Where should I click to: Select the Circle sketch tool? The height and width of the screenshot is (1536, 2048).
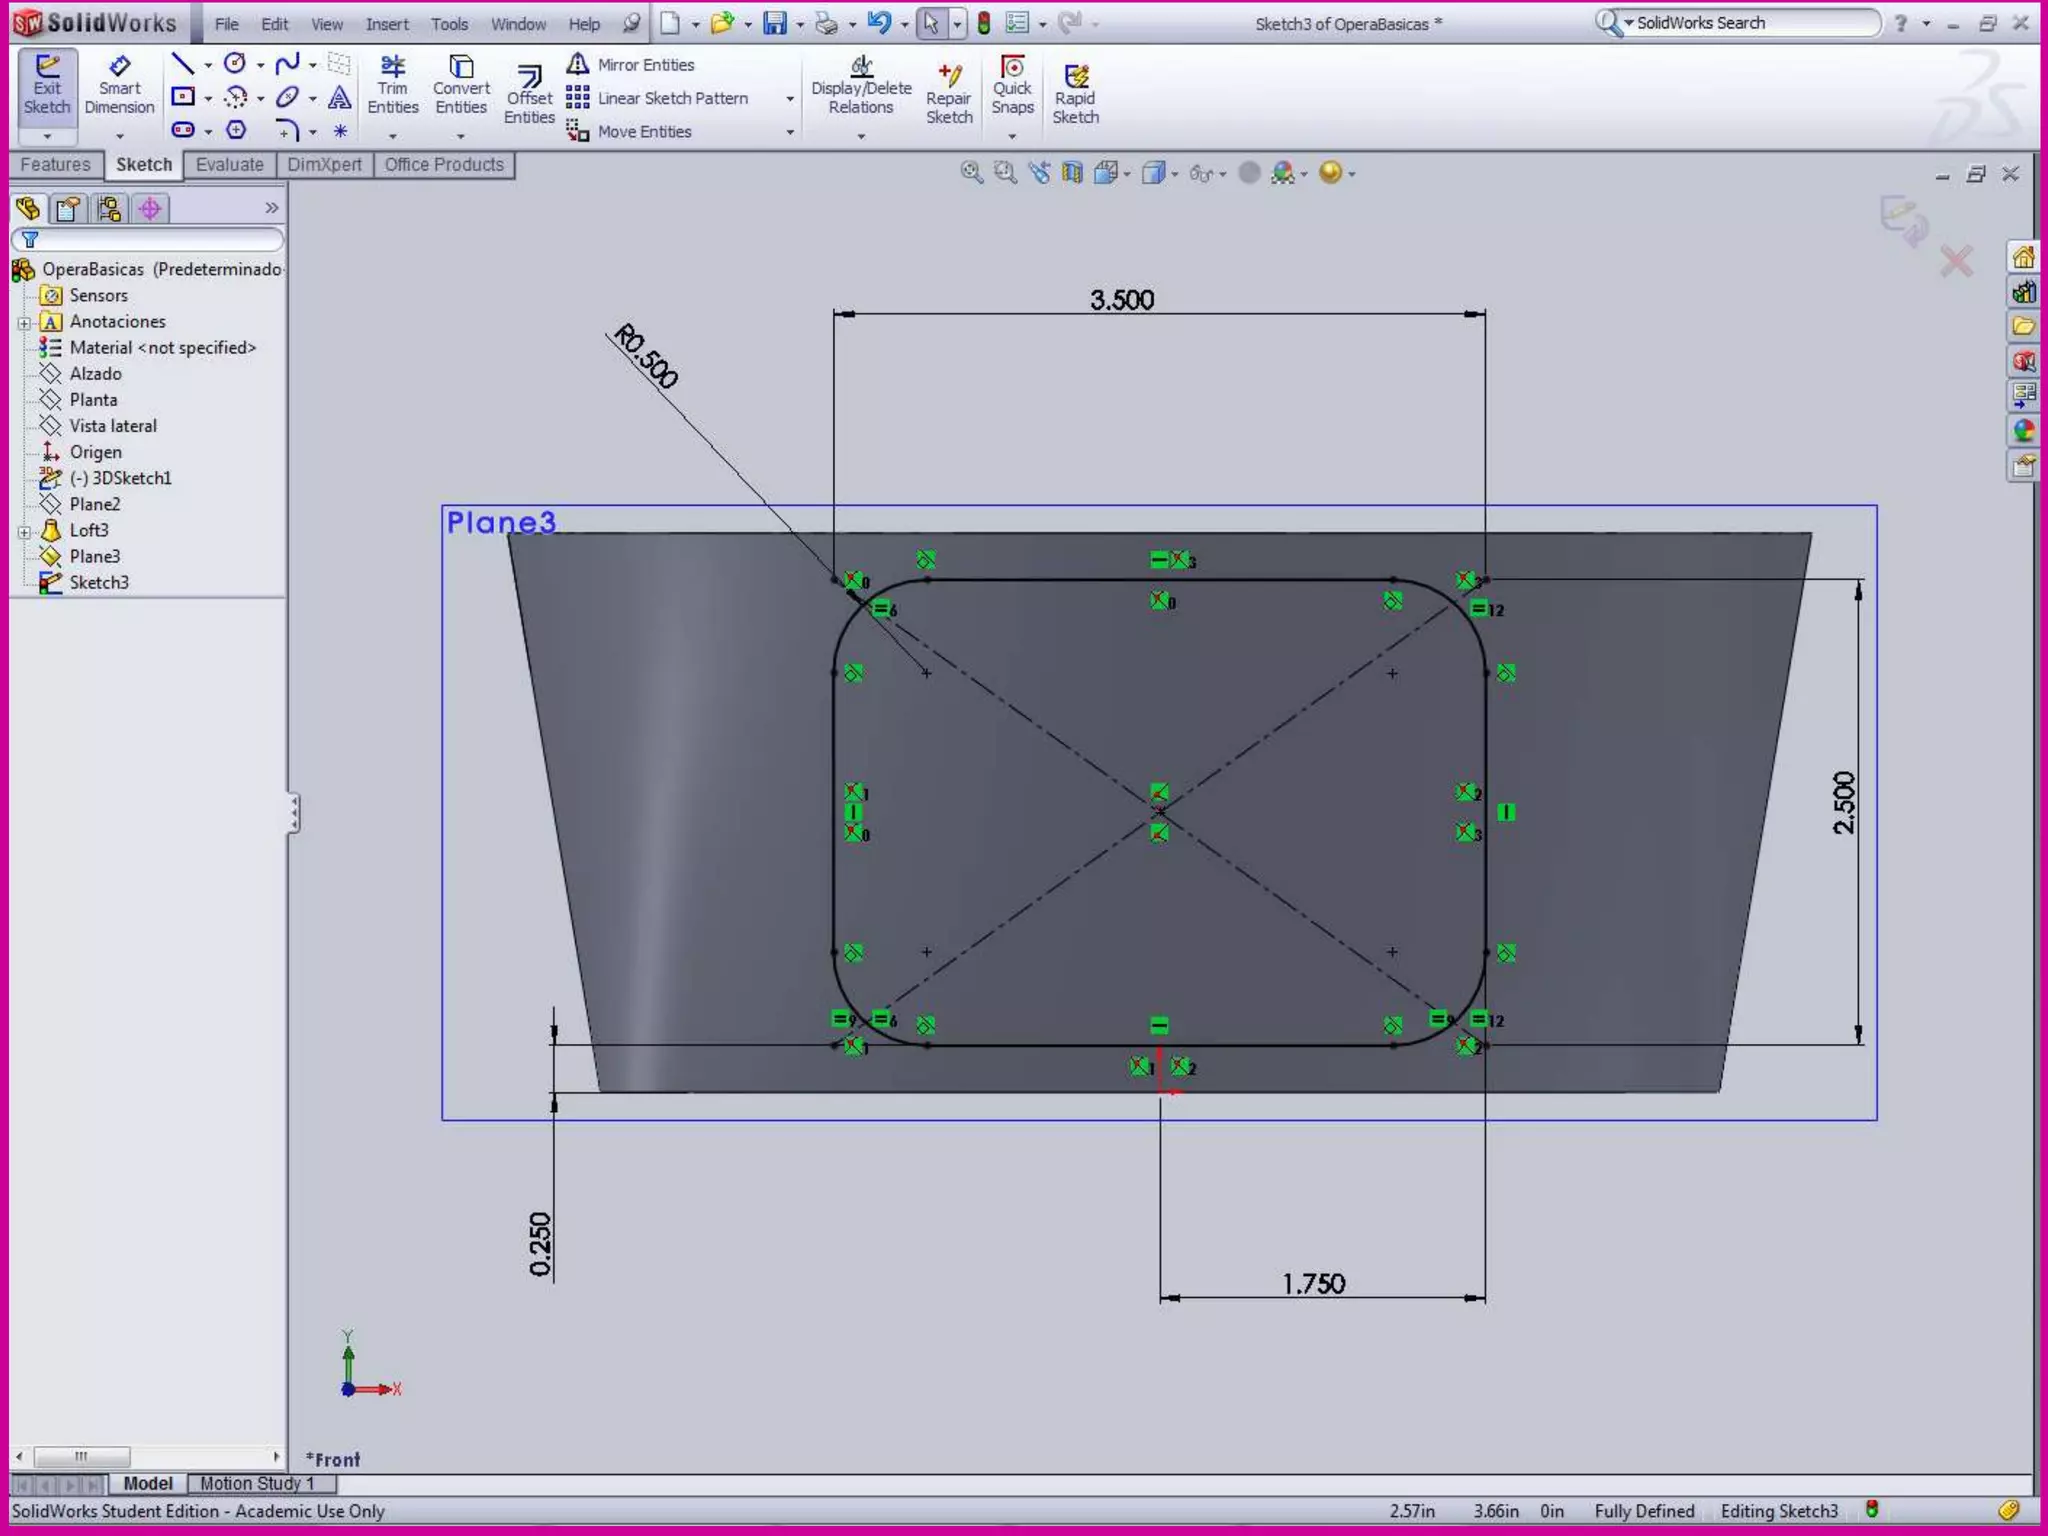(x=235, y=64)
